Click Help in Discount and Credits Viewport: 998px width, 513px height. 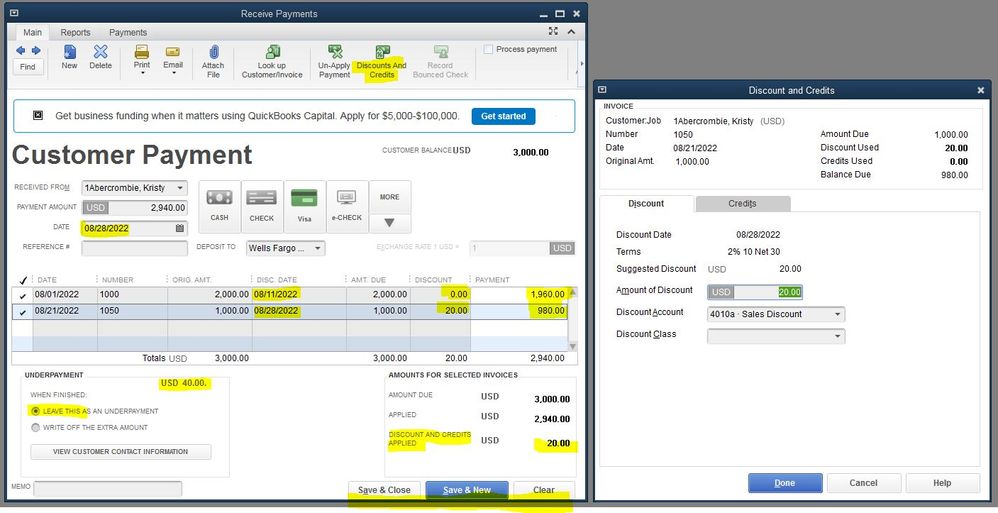[942, 483]
